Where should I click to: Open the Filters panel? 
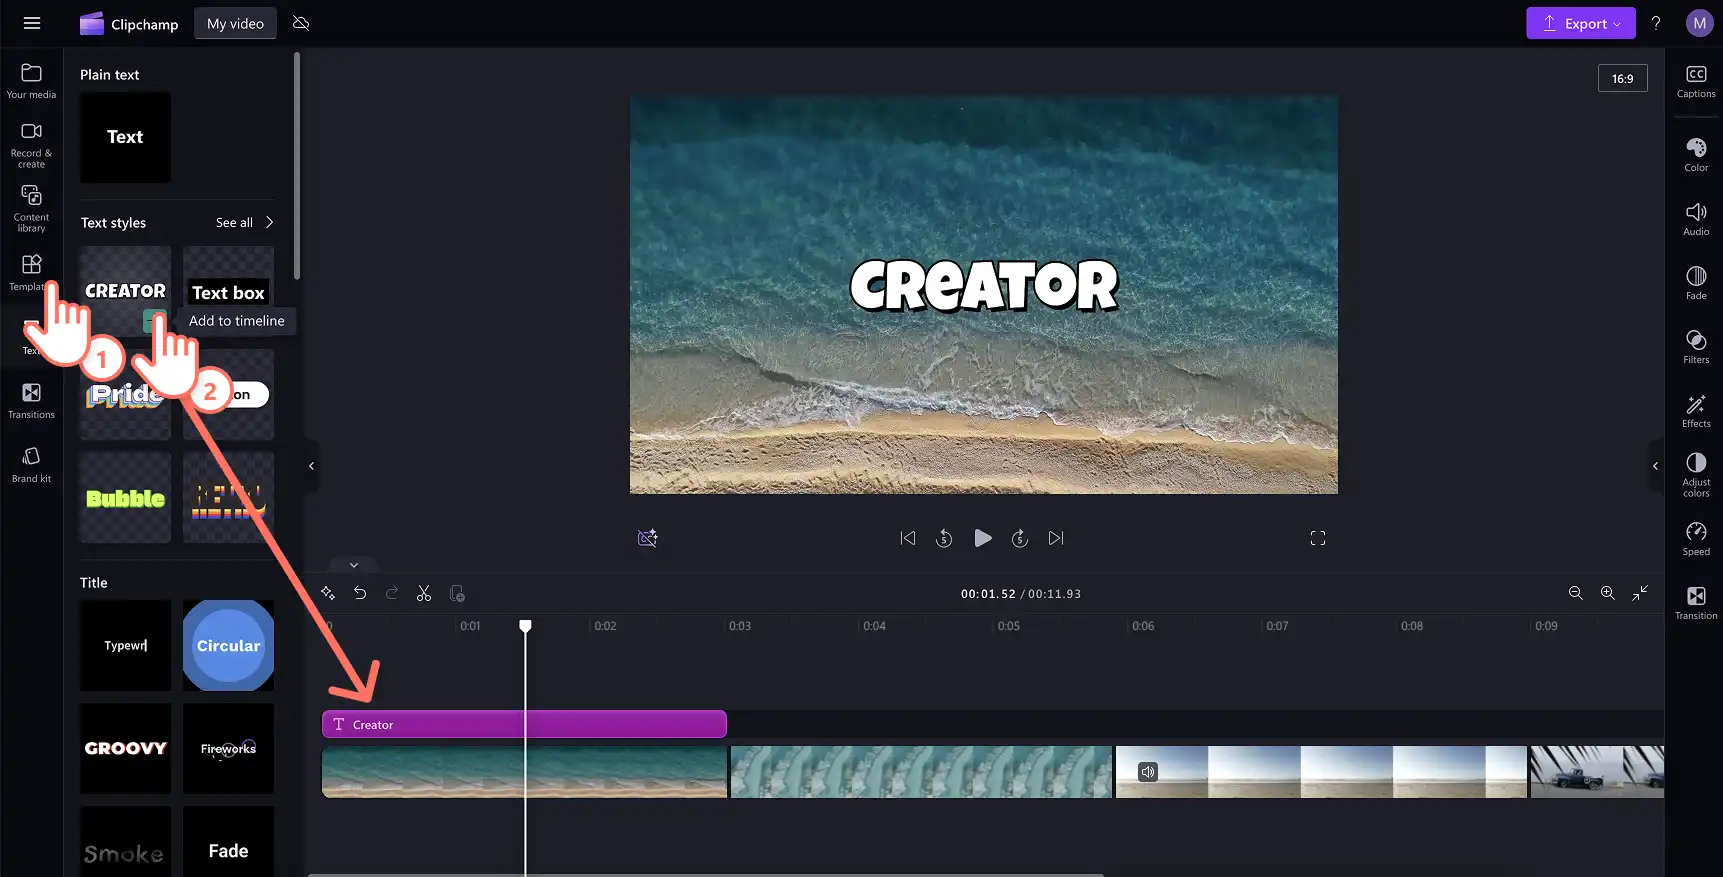[1696, 346]
